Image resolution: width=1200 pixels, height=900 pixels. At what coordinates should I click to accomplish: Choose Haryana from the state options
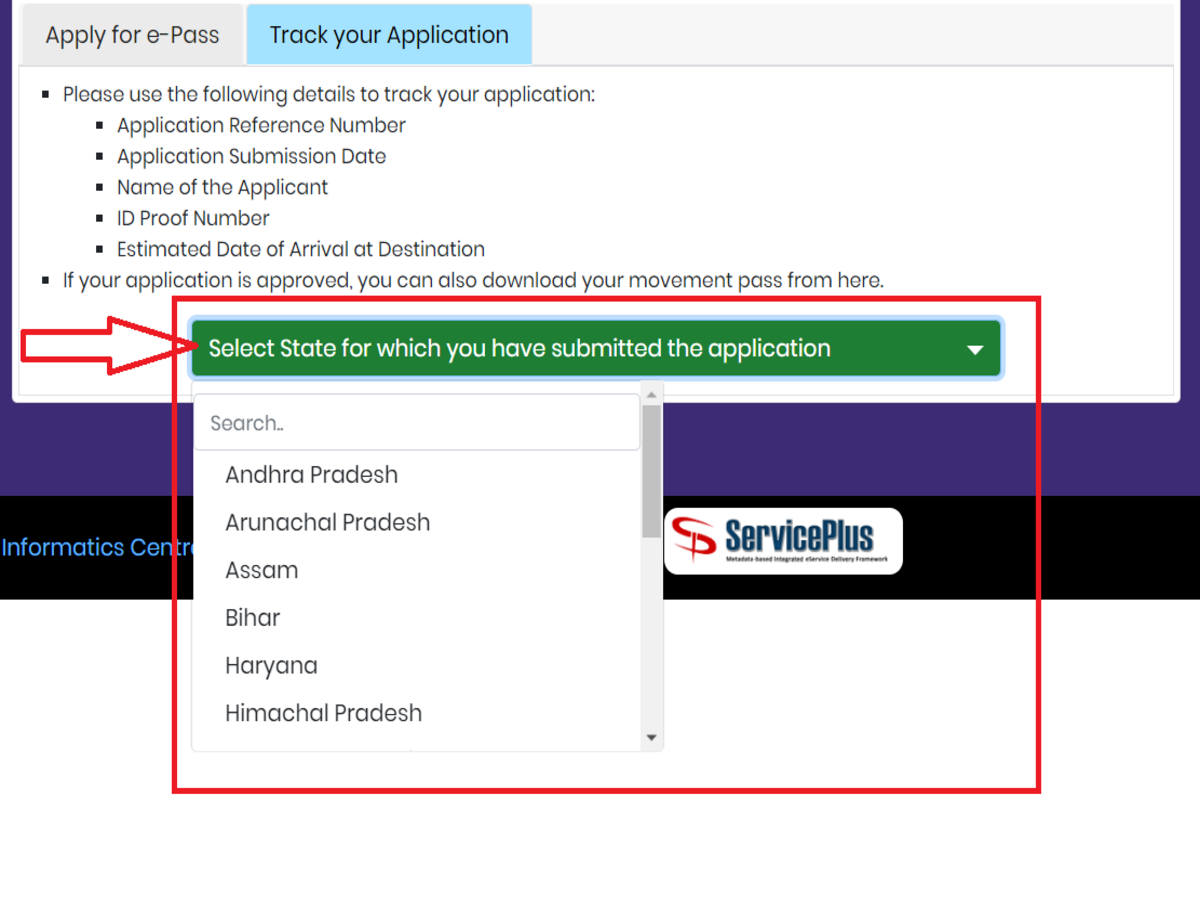271,666
